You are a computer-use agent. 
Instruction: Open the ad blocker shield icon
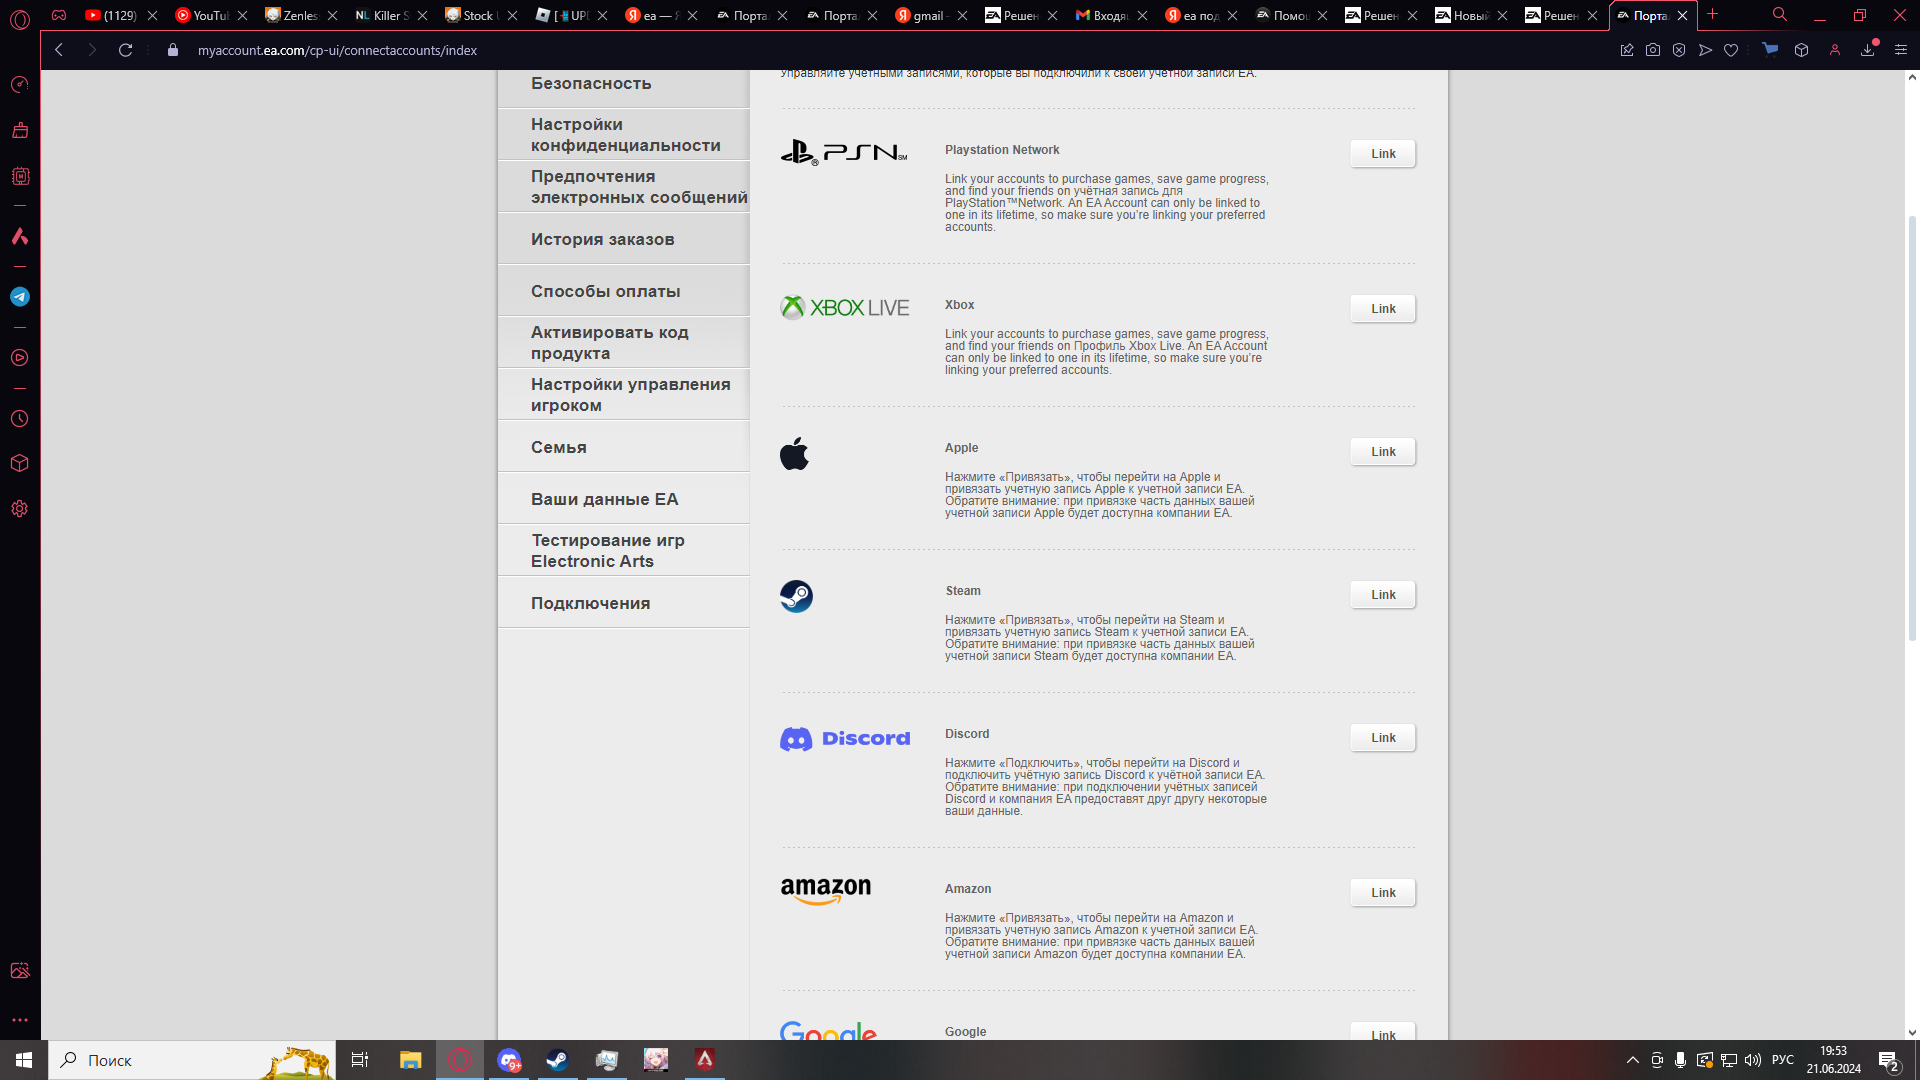point(1679,50)
